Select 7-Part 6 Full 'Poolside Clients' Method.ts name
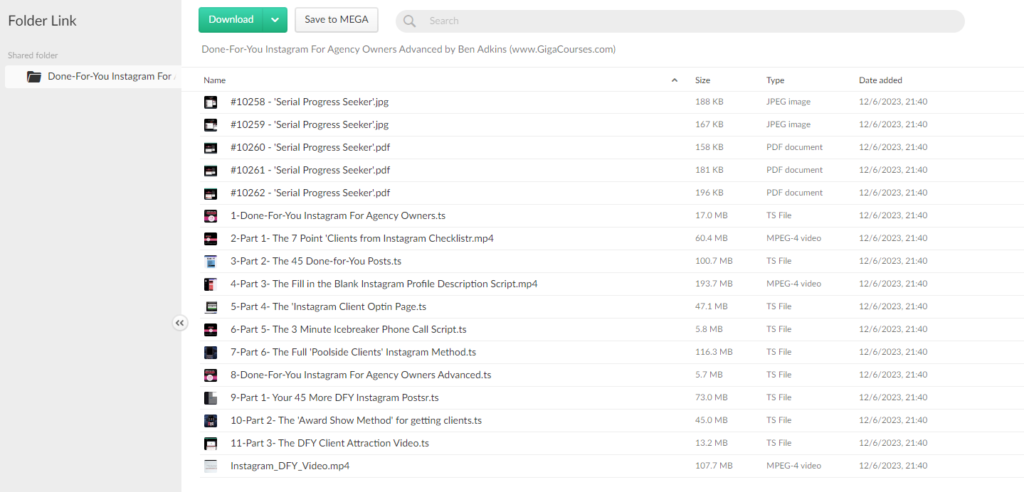This screenshot has width=1024, height=492. pyautogui.click(x=353, y=352)
